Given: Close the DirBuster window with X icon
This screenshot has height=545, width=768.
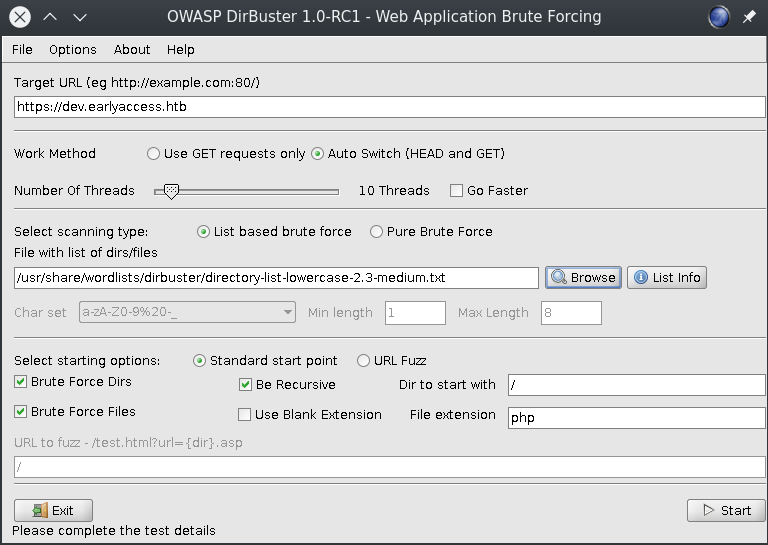Looking at the screenshot, I should 19,17.
